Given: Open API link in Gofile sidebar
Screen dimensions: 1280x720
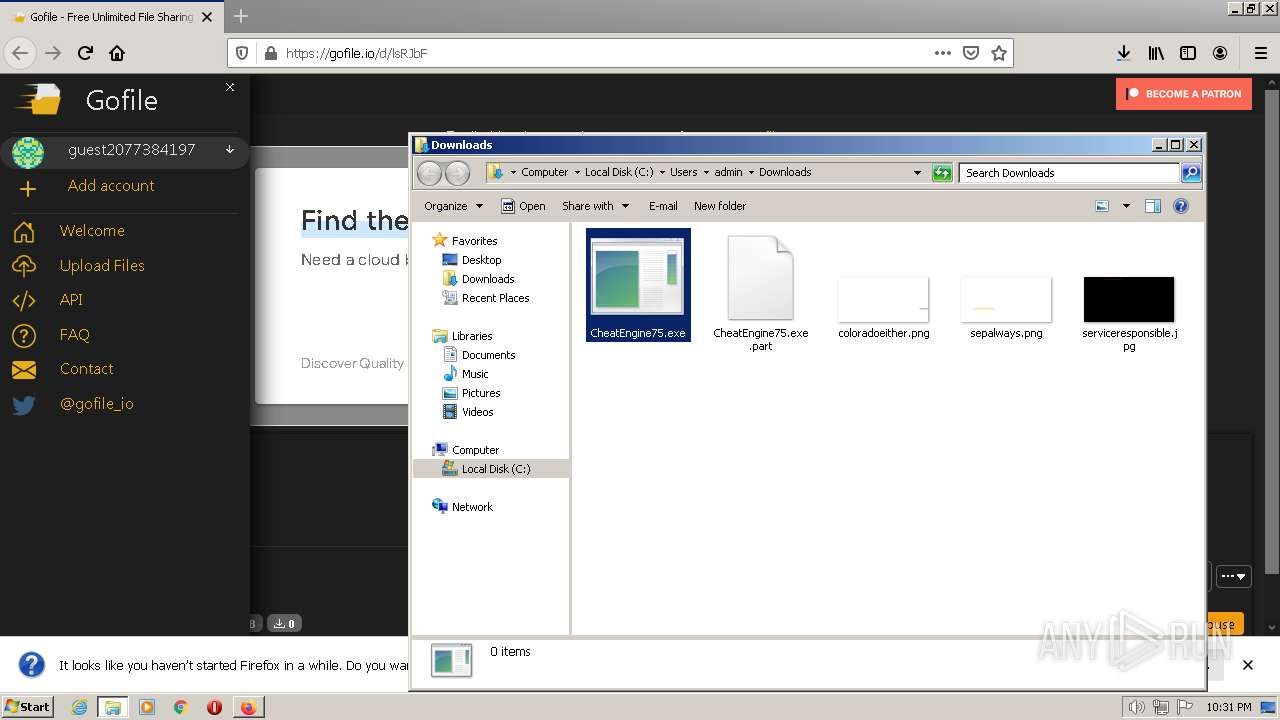Looking at the screenshot, I should pos(71,299).
